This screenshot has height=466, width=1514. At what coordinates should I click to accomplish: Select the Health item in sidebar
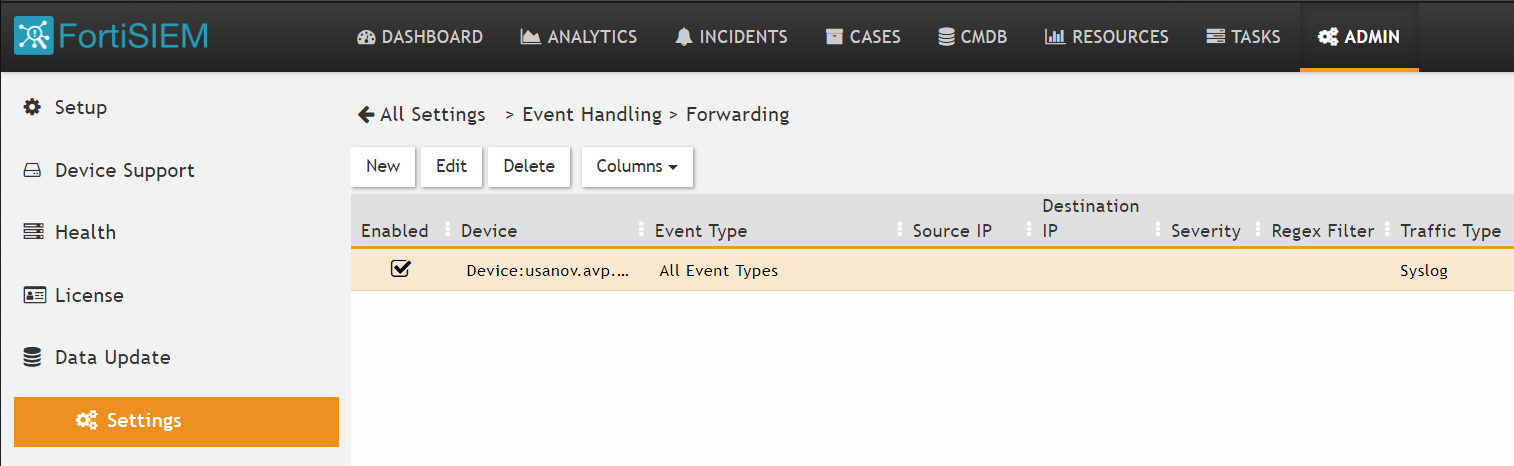(85, 232)
